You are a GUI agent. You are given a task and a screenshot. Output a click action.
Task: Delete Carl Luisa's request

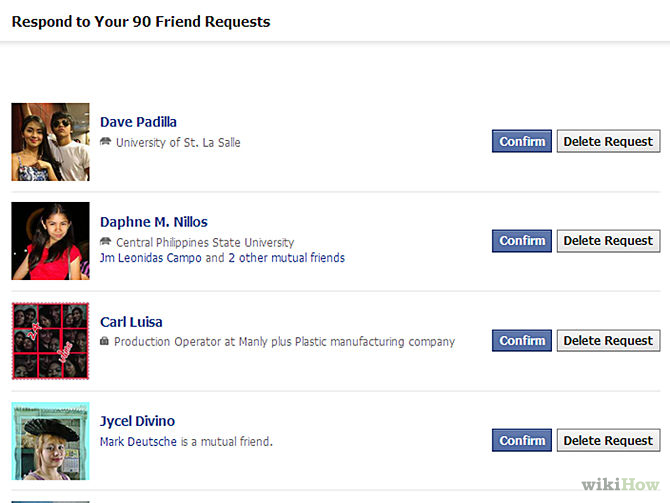click(608, 341)
